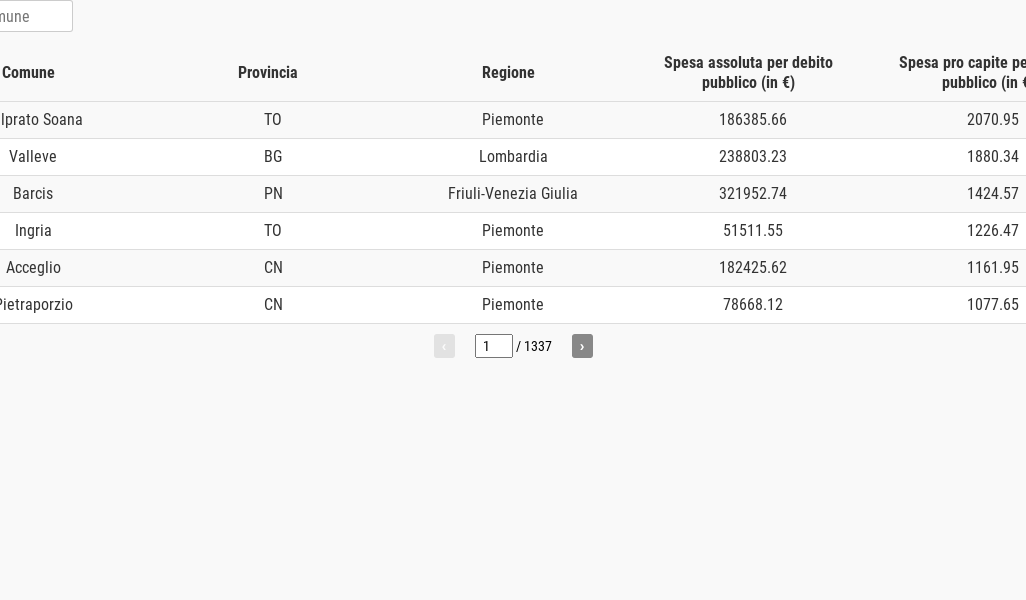Click the Acceglio comune cell
This screenshot has height=600, width=1026.
[x=33, y=268]
